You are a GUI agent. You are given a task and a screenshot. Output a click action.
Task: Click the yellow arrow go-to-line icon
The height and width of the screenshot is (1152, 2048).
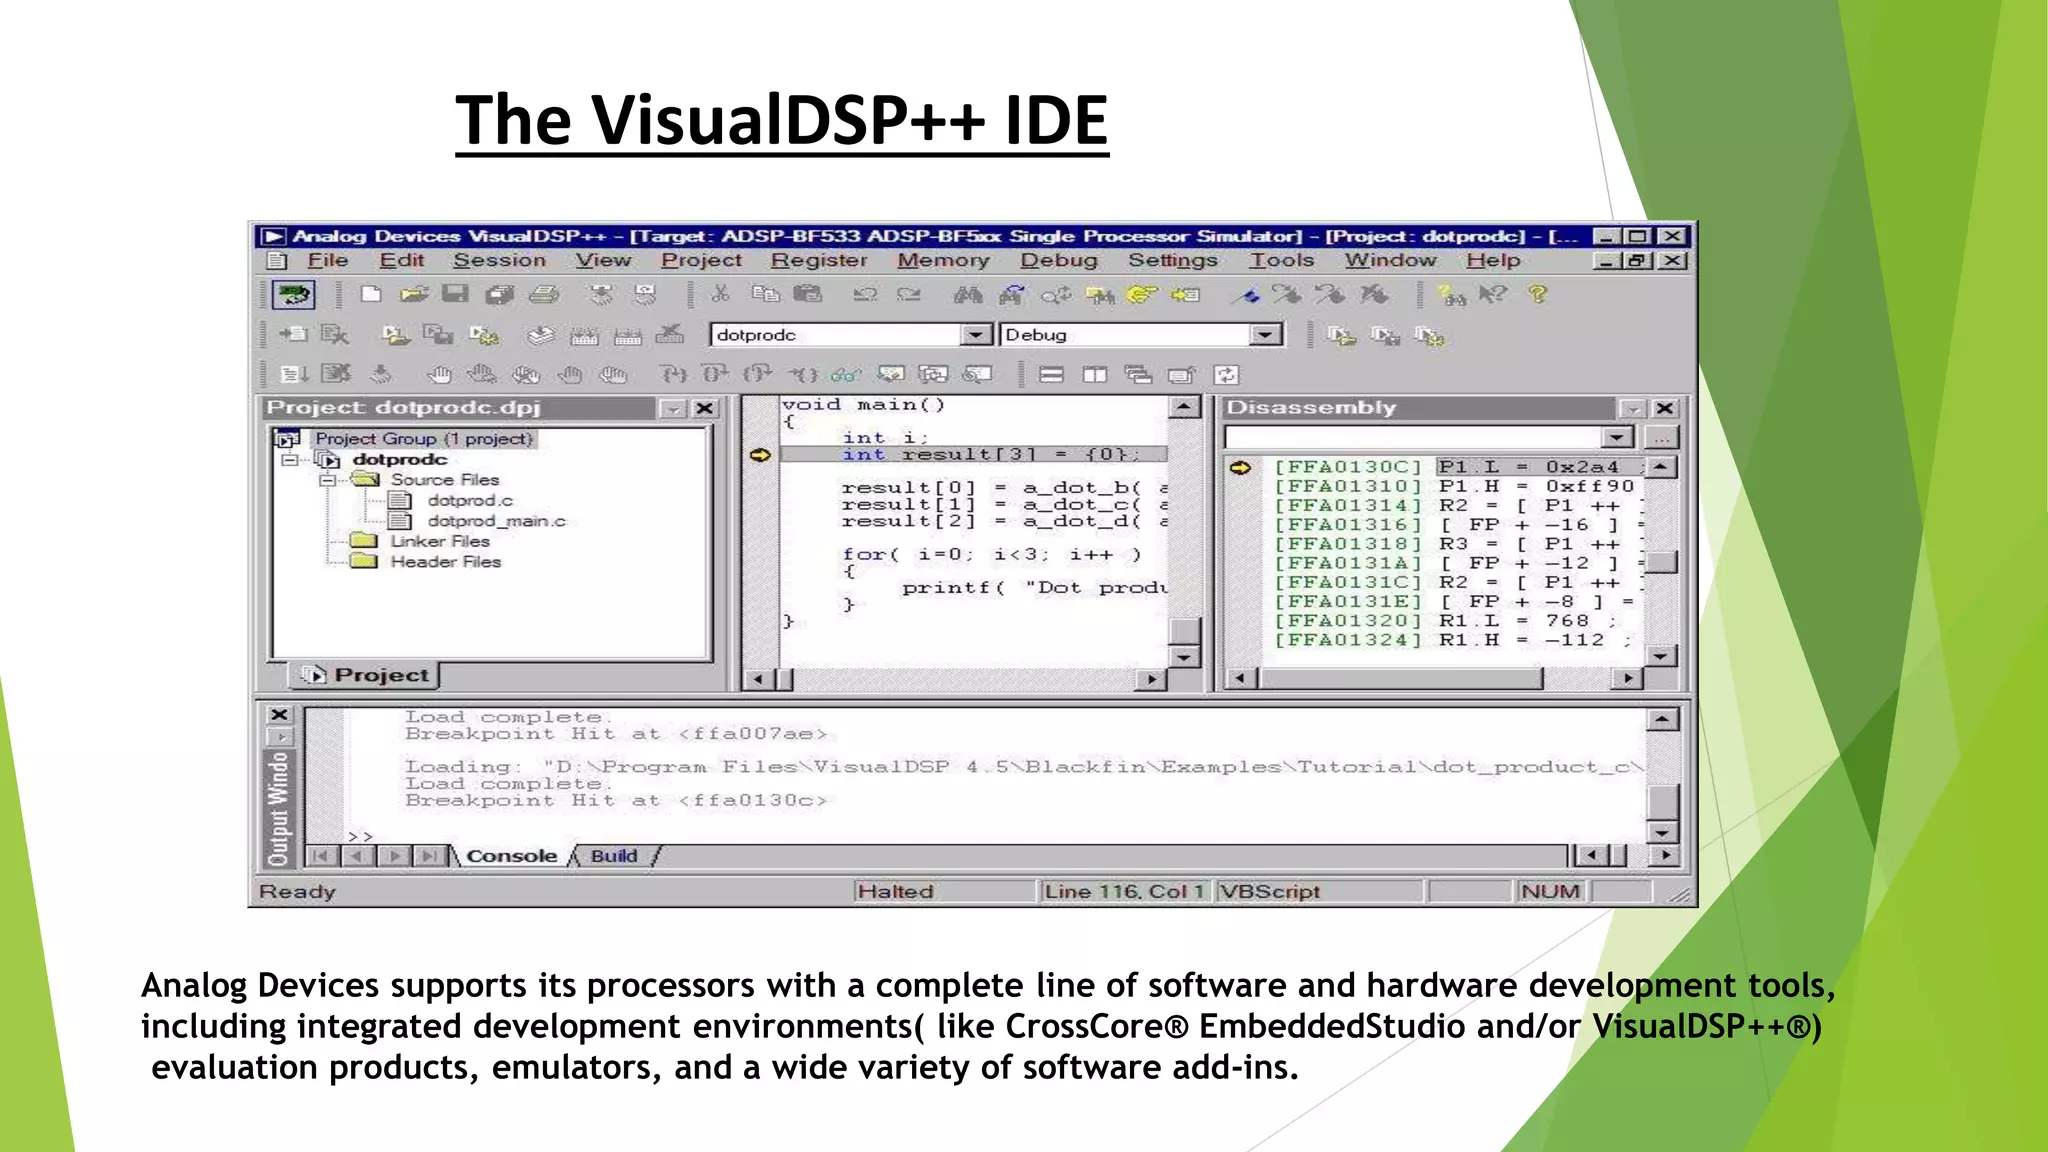click(x=1185, y=294)
